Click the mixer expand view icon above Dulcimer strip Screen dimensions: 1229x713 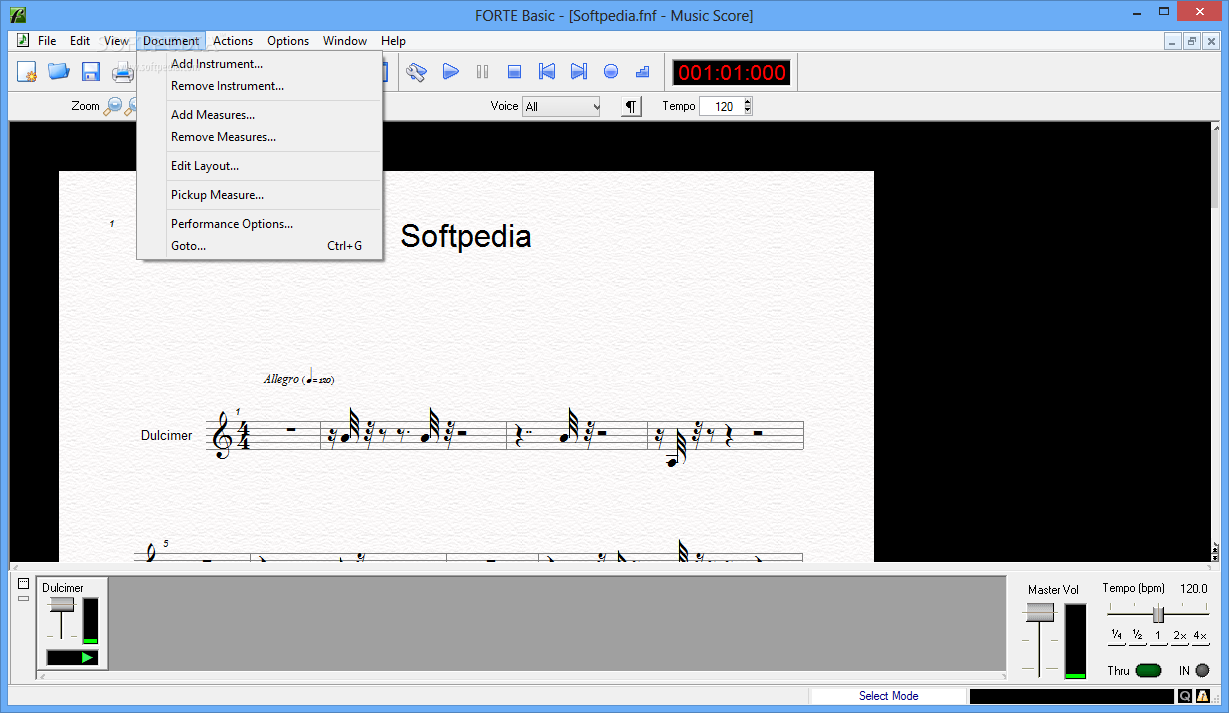point(24,583)
